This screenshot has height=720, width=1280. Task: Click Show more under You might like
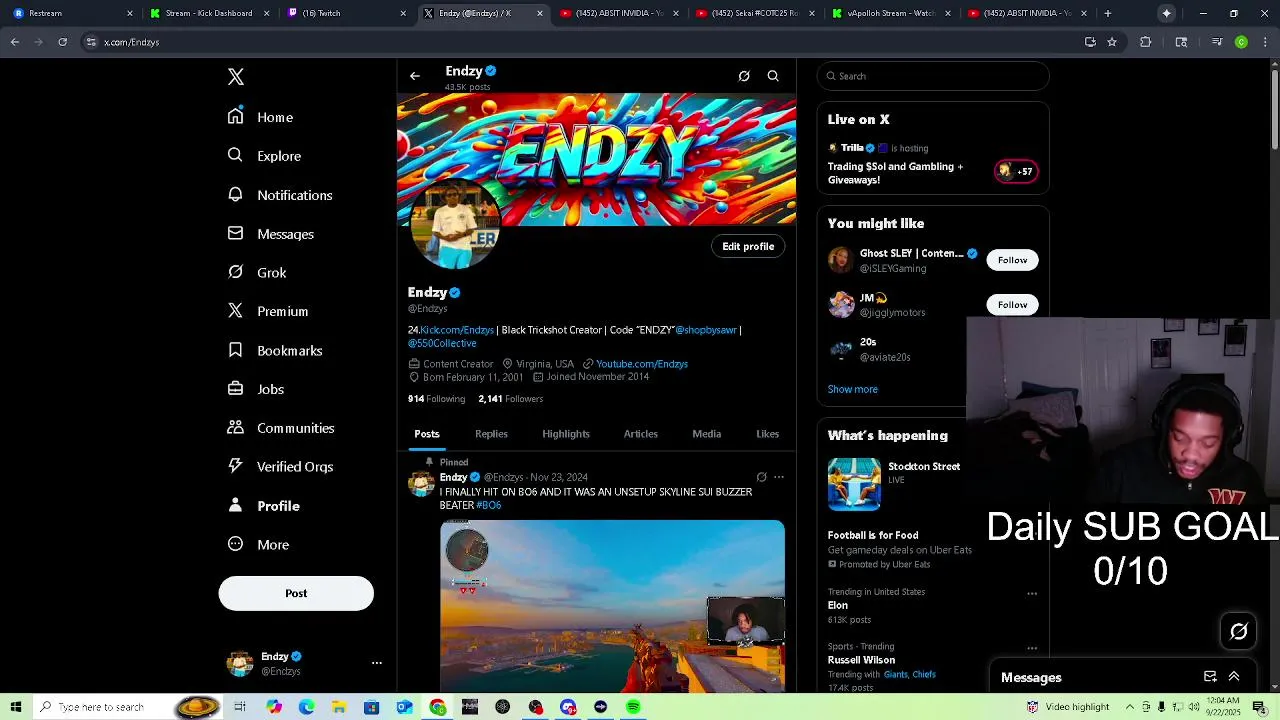point(853,389)
